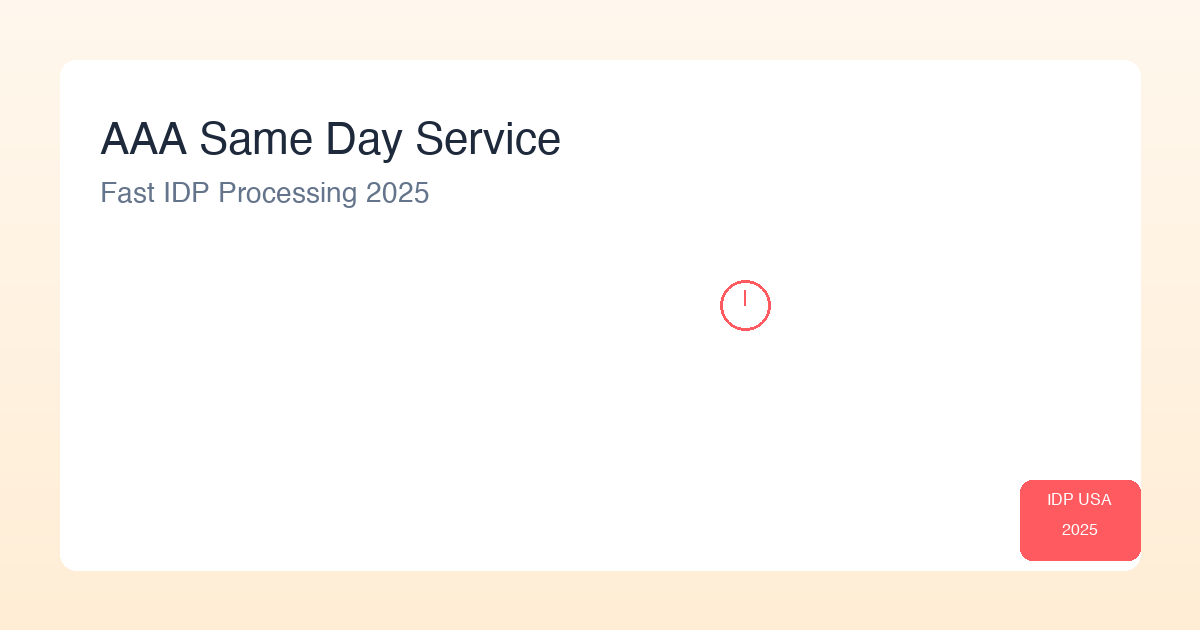
Task: Click the word "Fast" in the subtitle
Action: [x=126, y=193]
